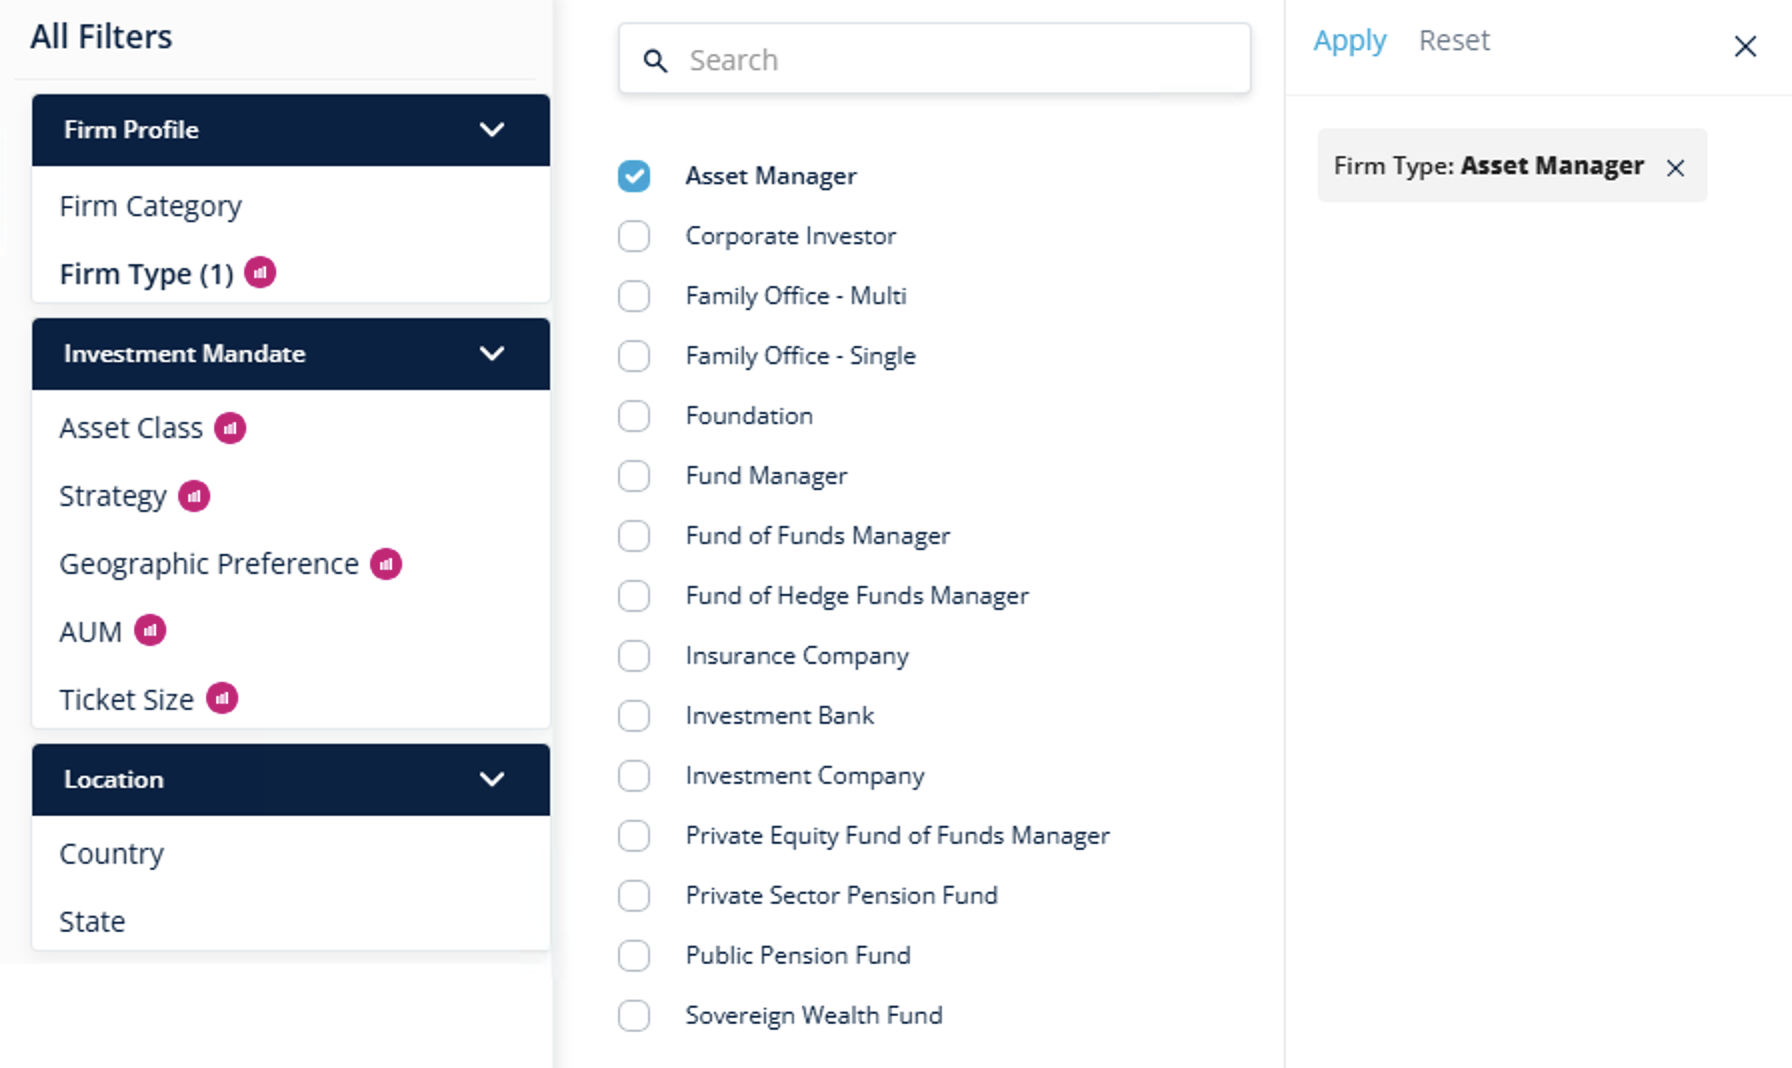Reset all filters

click(x=1454, y=41)
